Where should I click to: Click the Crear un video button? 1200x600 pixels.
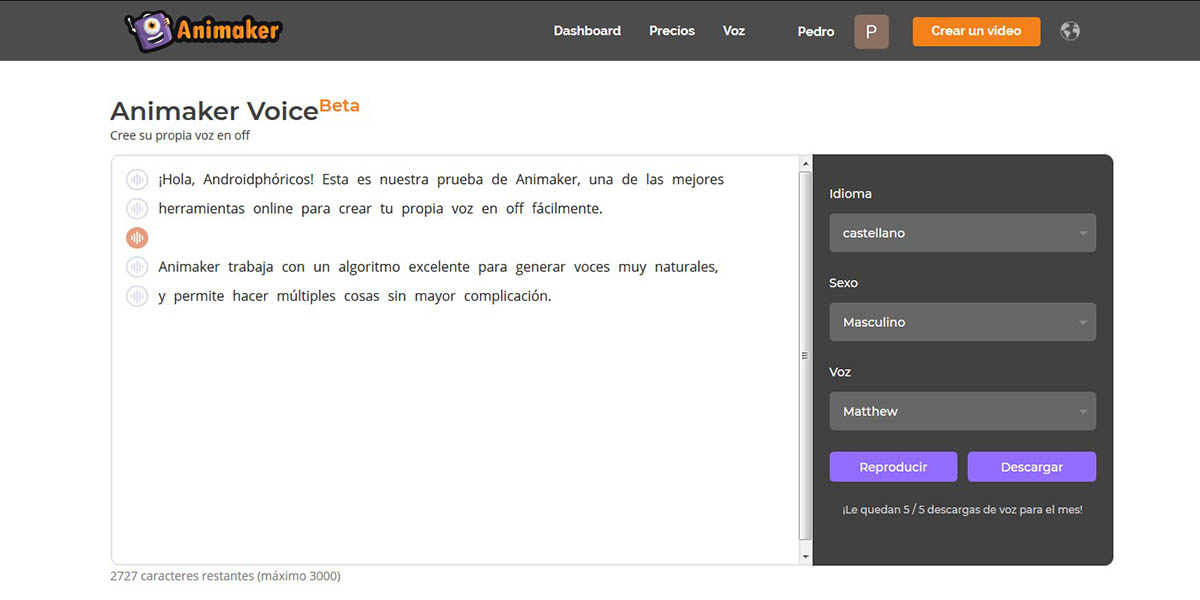(x=976, y=31)
